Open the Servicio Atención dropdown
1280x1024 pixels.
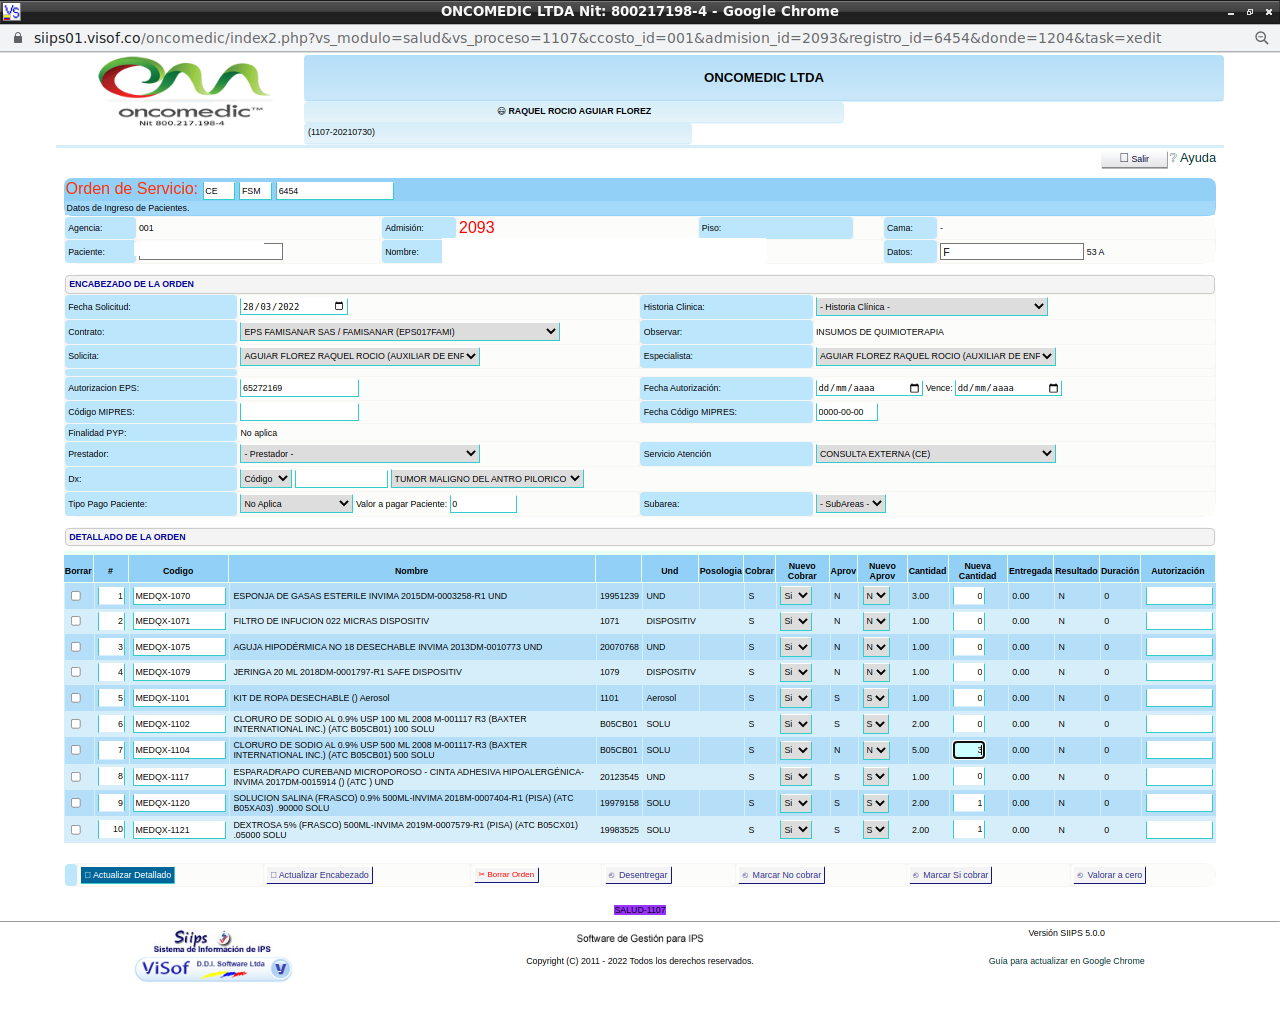click(935, 454)
